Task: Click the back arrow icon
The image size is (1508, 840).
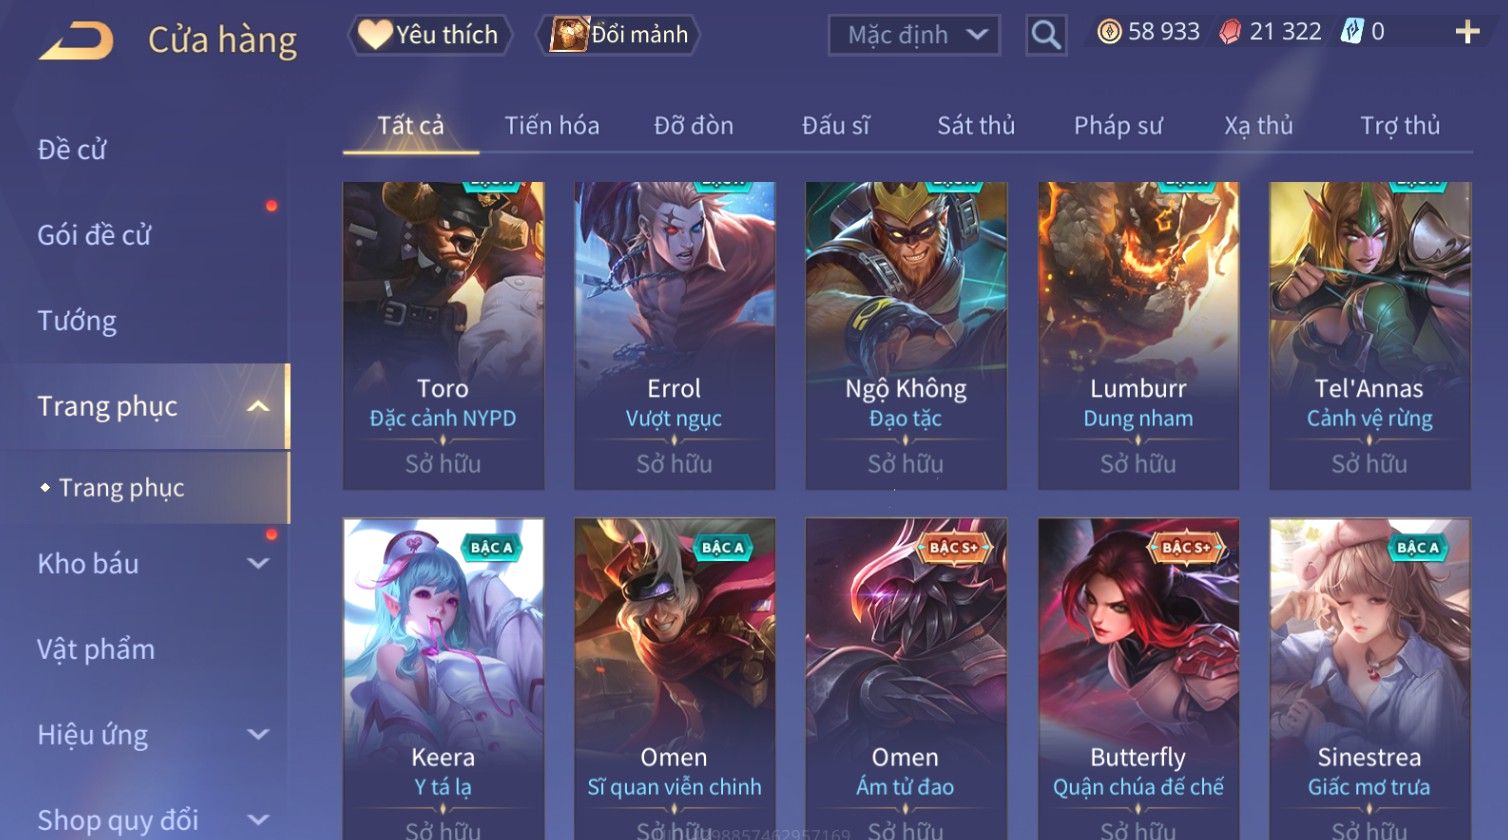Action: (x=76, y=40)
